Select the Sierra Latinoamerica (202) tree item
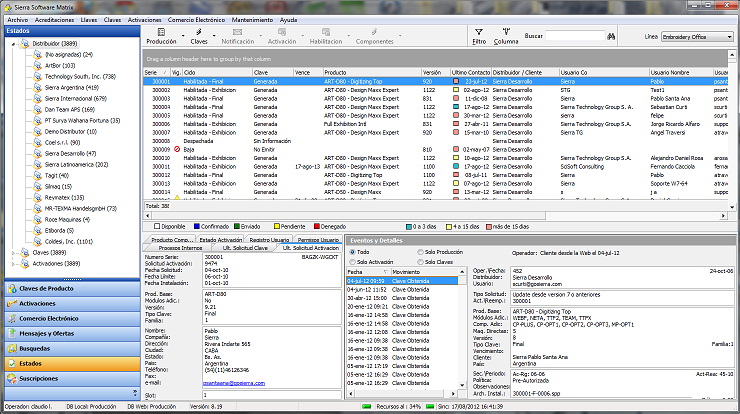The image size is (740, 414). click(x=76, y=165)
